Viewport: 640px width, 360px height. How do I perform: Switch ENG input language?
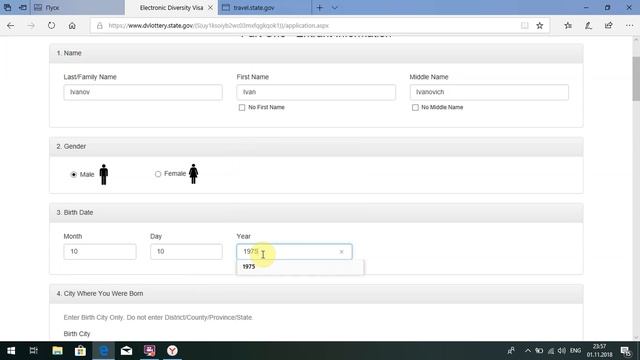576,351
